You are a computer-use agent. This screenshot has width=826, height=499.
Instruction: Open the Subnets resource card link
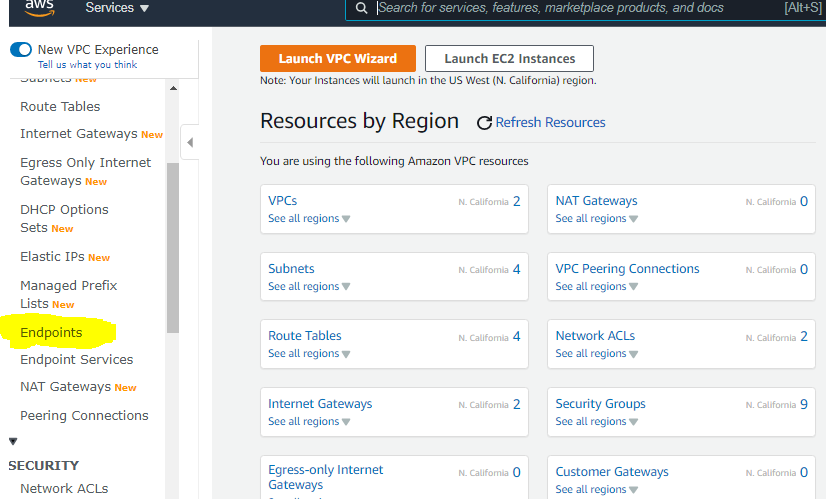(291, 269)
